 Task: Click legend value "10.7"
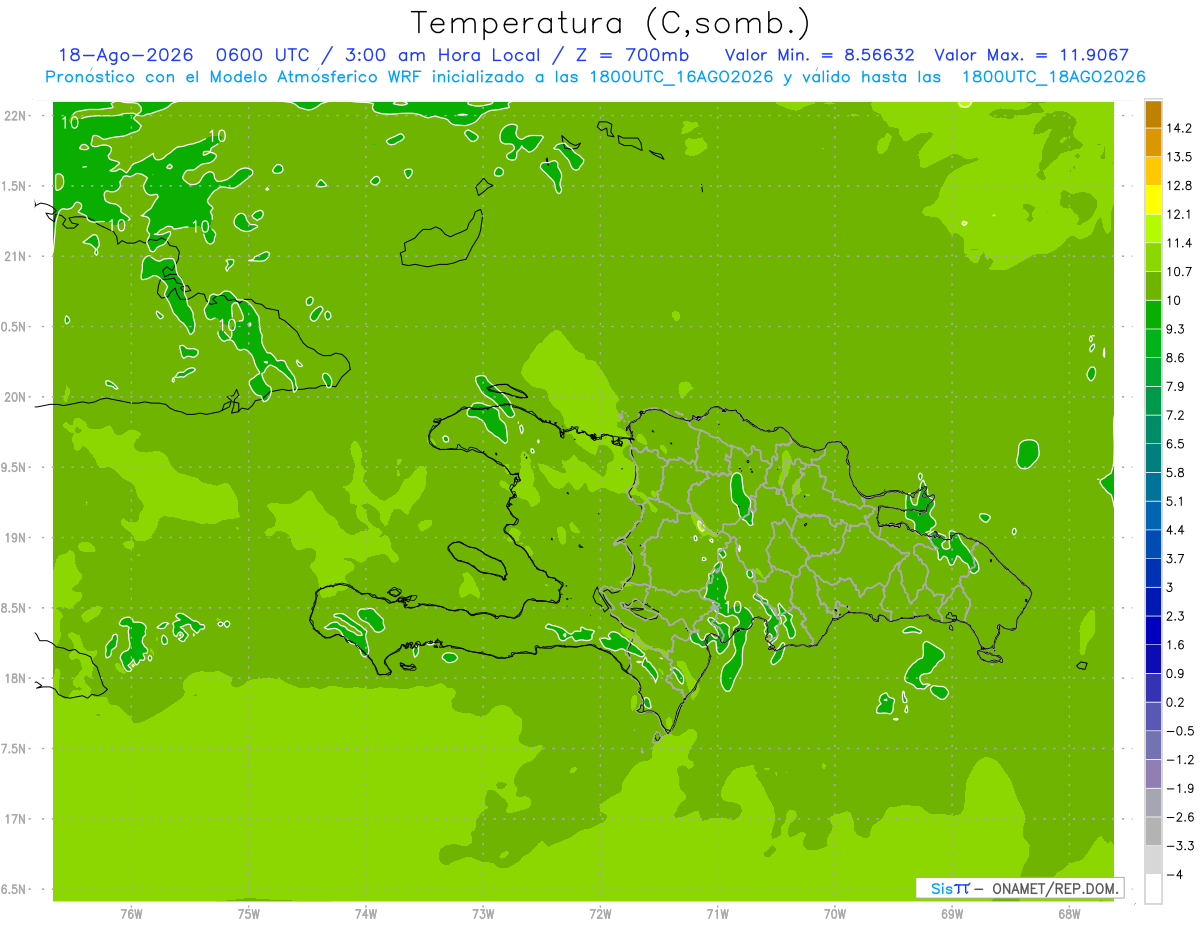(1179, 272)
